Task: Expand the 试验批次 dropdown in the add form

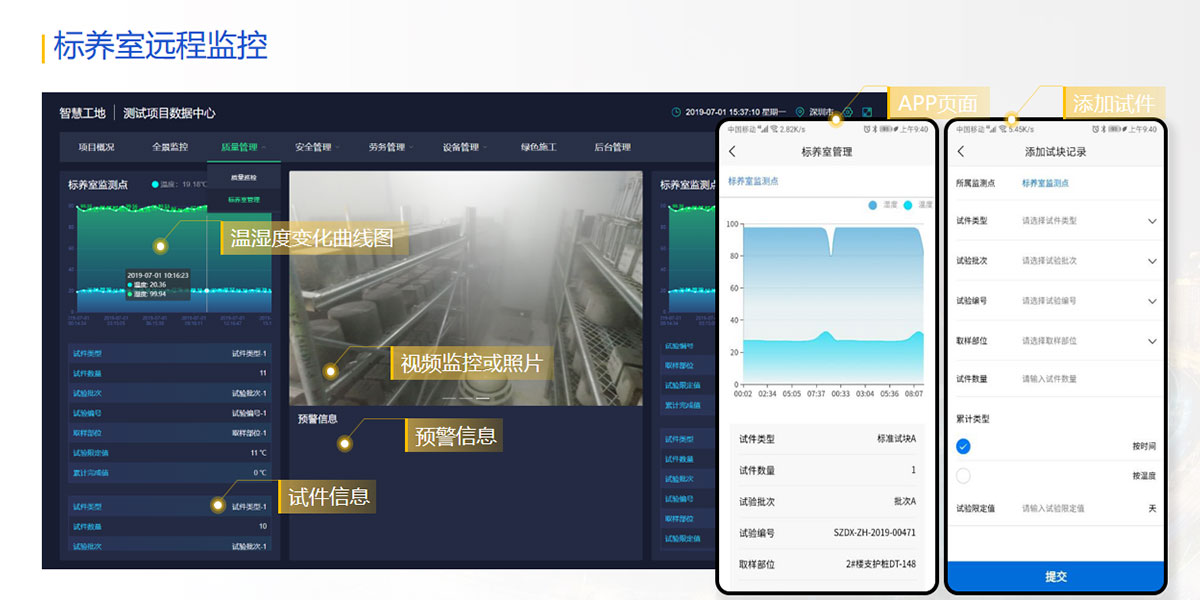Action: coord(1152,261)
